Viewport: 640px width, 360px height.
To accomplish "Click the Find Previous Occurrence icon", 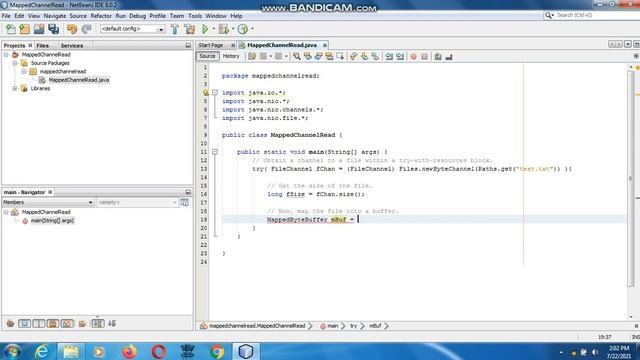I will (x=308, y=56).
